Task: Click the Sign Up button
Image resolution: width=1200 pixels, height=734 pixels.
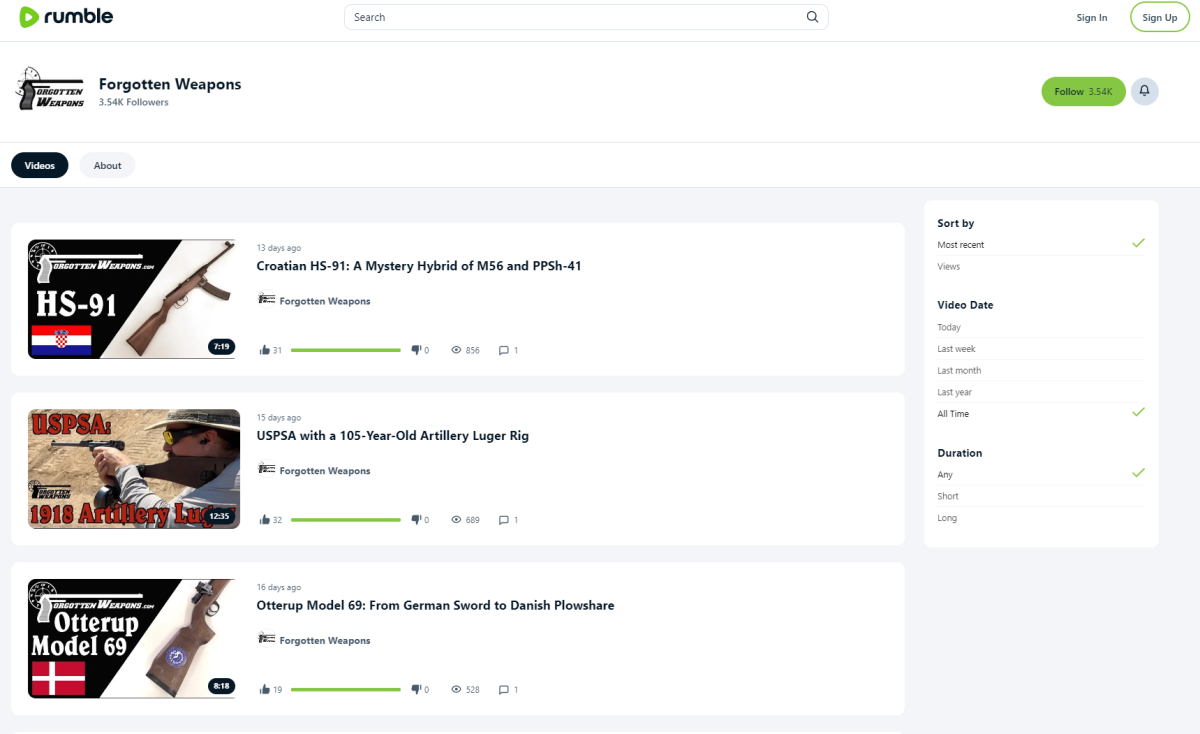Action: point(1159,17)
